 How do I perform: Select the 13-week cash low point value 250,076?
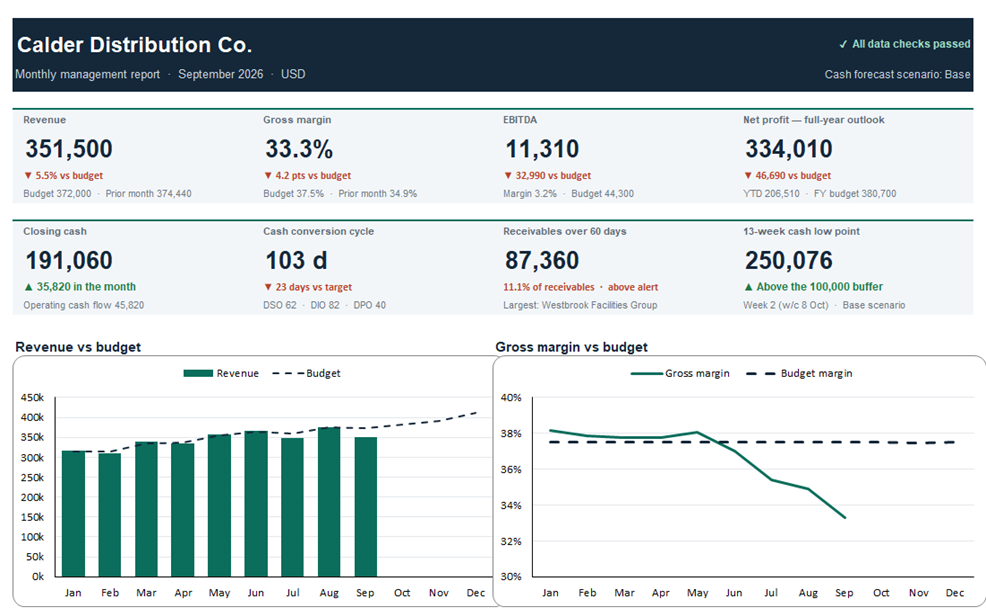click(789, 260)
